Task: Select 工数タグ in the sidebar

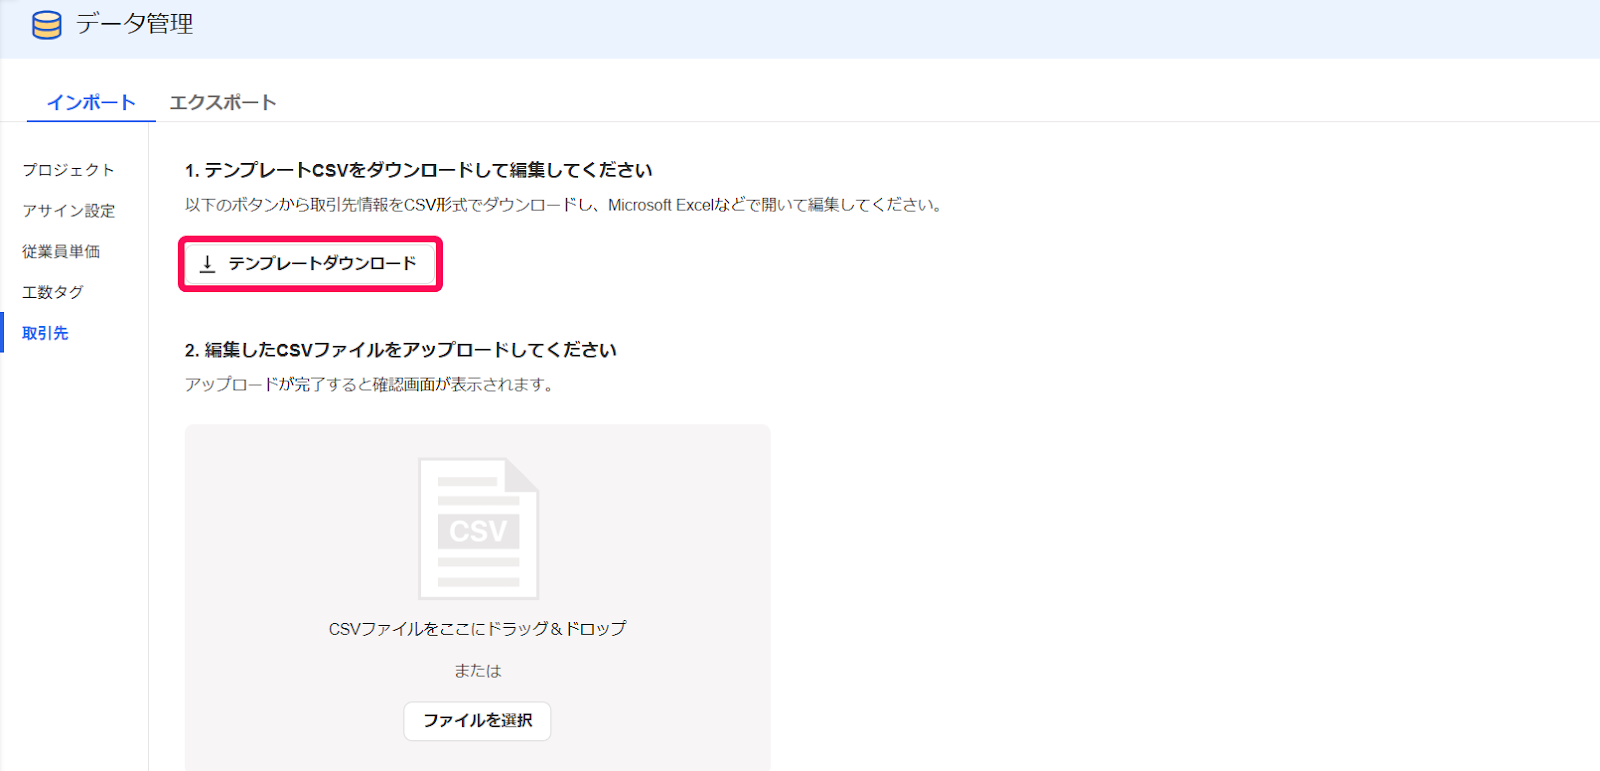Action: pyautogui.click(x=53, y=292)
